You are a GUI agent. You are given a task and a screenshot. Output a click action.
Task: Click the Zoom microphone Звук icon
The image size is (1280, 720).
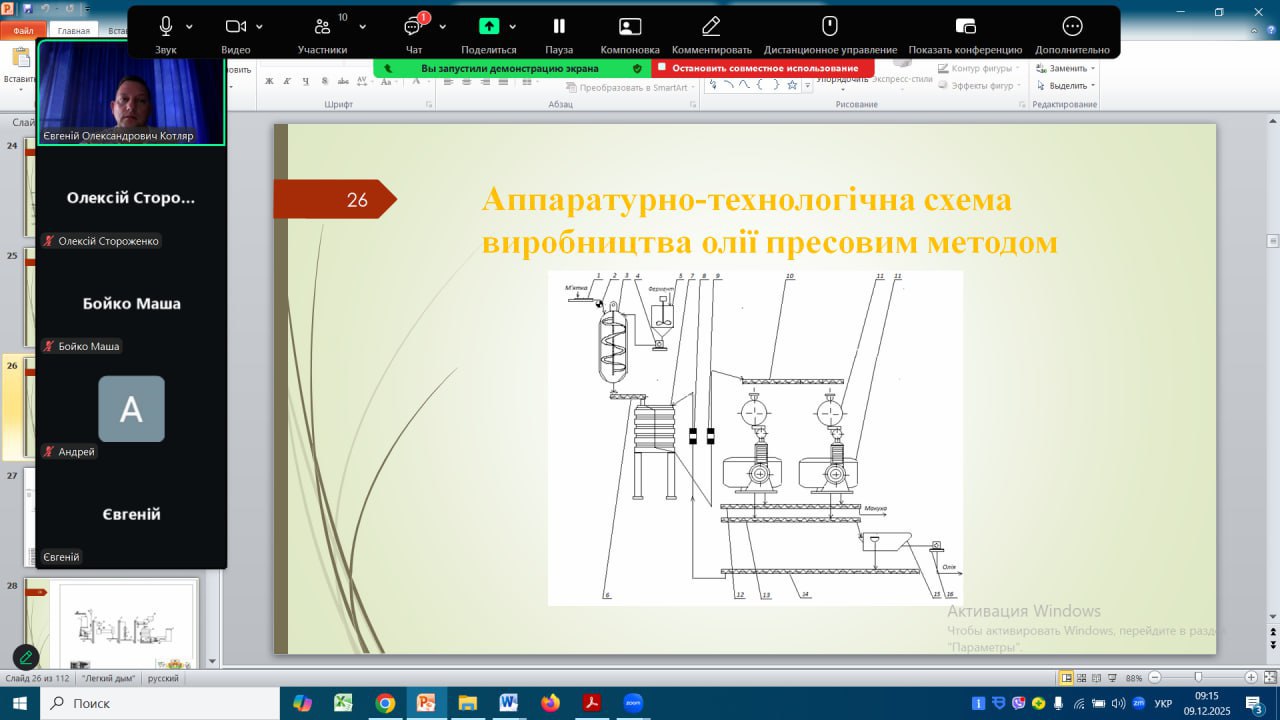click(x=166, y=26)
